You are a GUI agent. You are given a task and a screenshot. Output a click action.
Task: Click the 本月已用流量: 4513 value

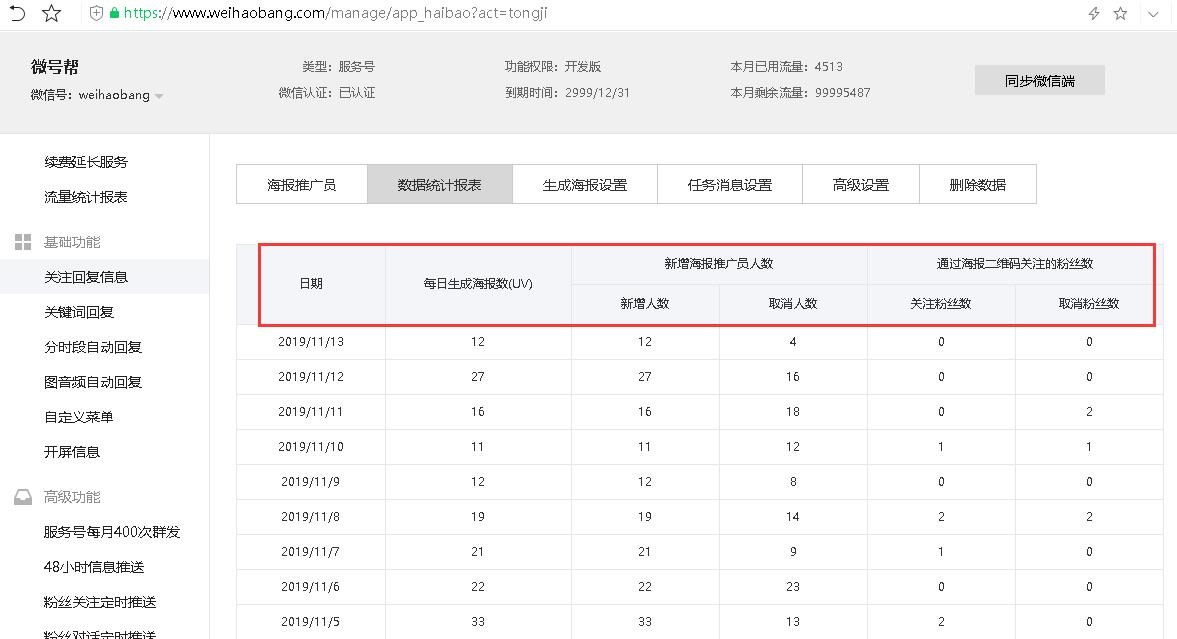(x=787, y=67)
